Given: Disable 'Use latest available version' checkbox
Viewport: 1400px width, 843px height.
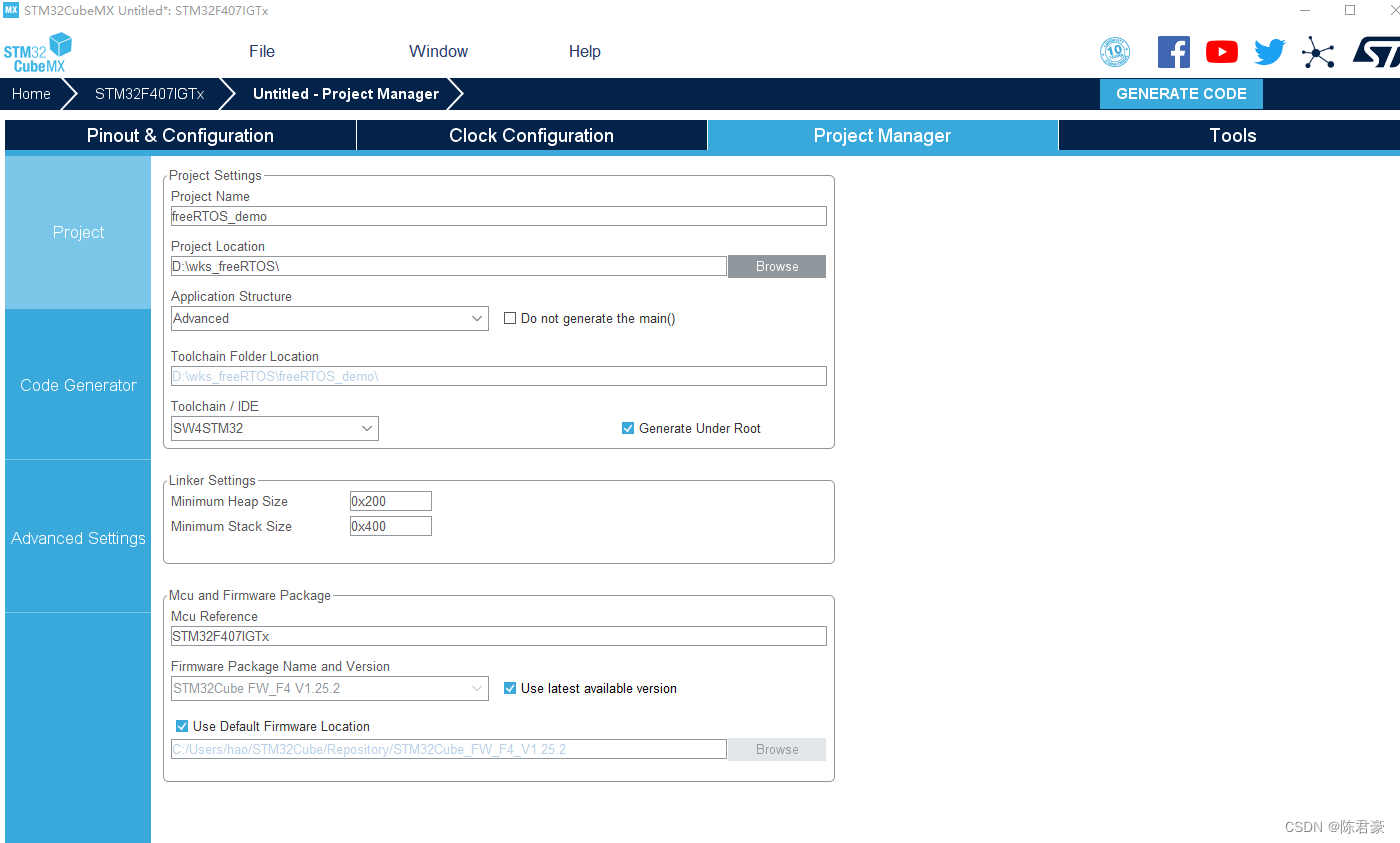Looking at the screenshot, I should [510, 688].
